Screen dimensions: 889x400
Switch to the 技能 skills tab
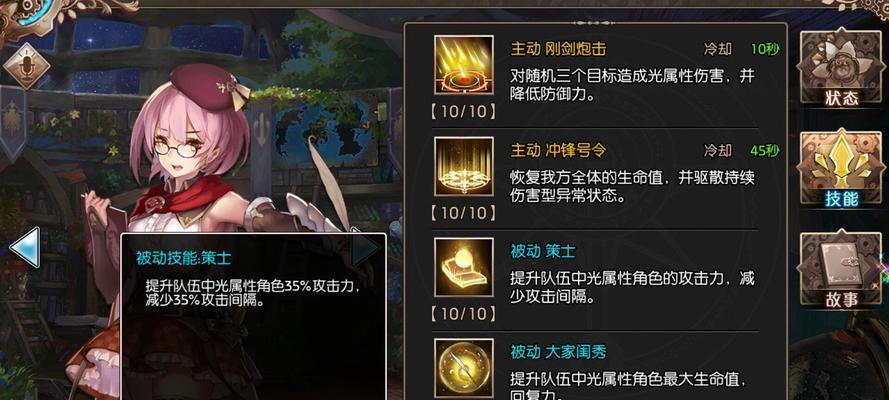[x=841, y=168]
